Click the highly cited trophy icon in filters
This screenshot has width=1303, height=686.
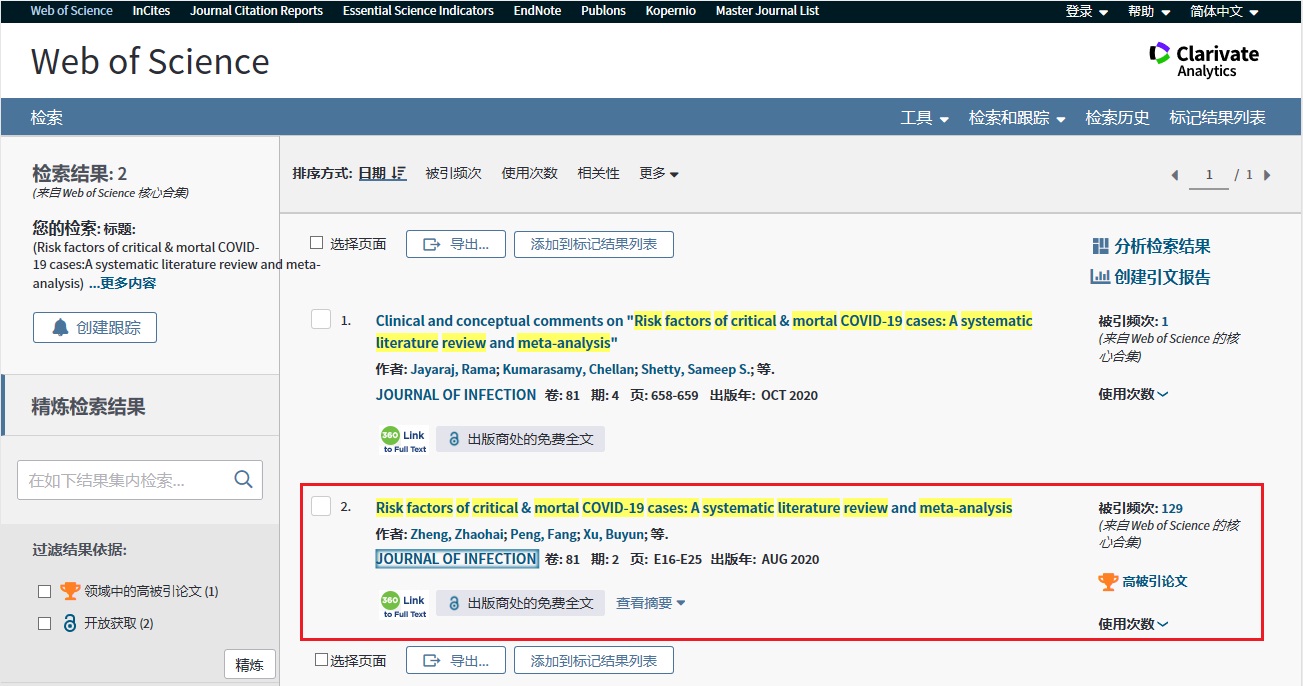click(x=69, y=591)
